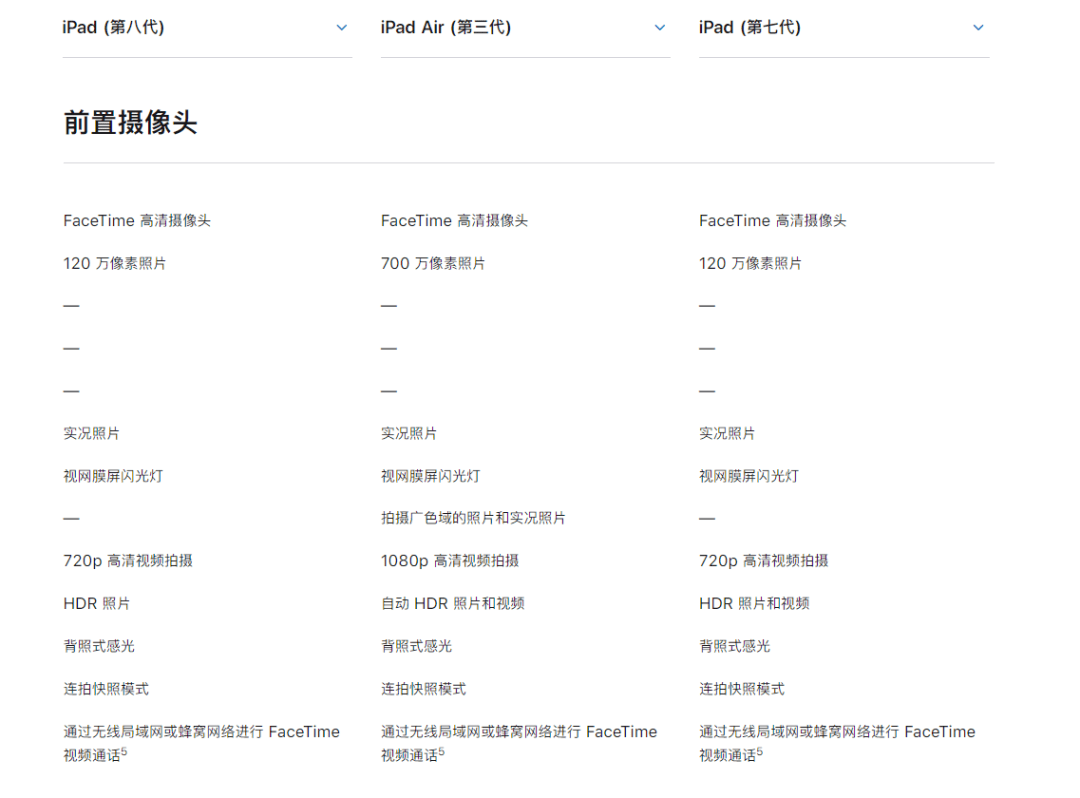
Task: Select "实况照片" in the iPad Air column
Action: pyautogui.click(x=409, y=434)
